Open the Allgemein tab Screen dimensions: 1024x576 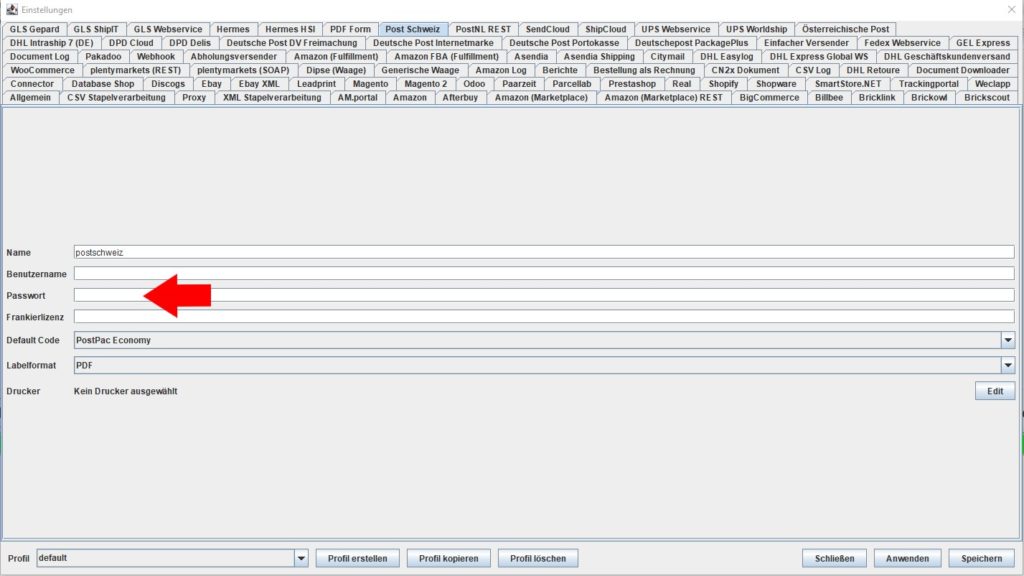pos(30,98)
